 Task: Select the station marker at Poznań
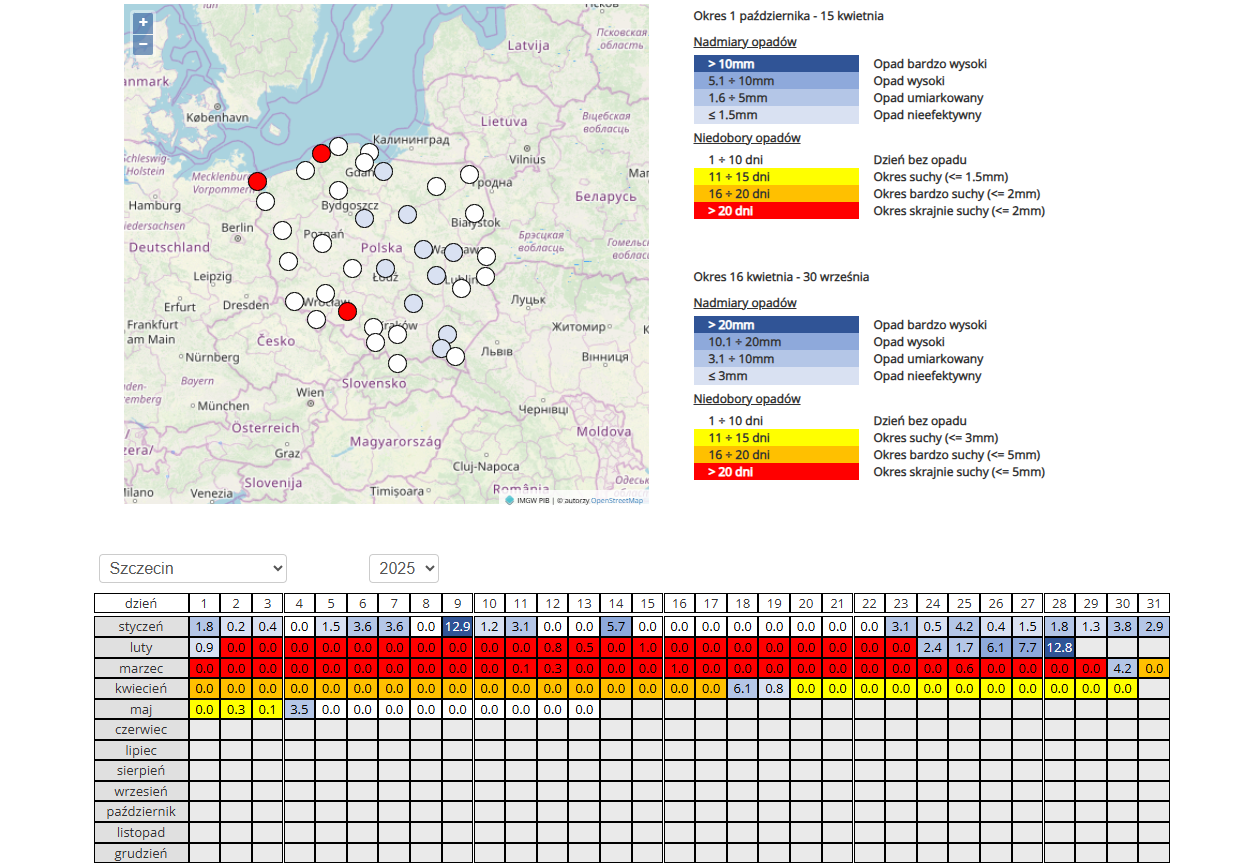(322, 243)
